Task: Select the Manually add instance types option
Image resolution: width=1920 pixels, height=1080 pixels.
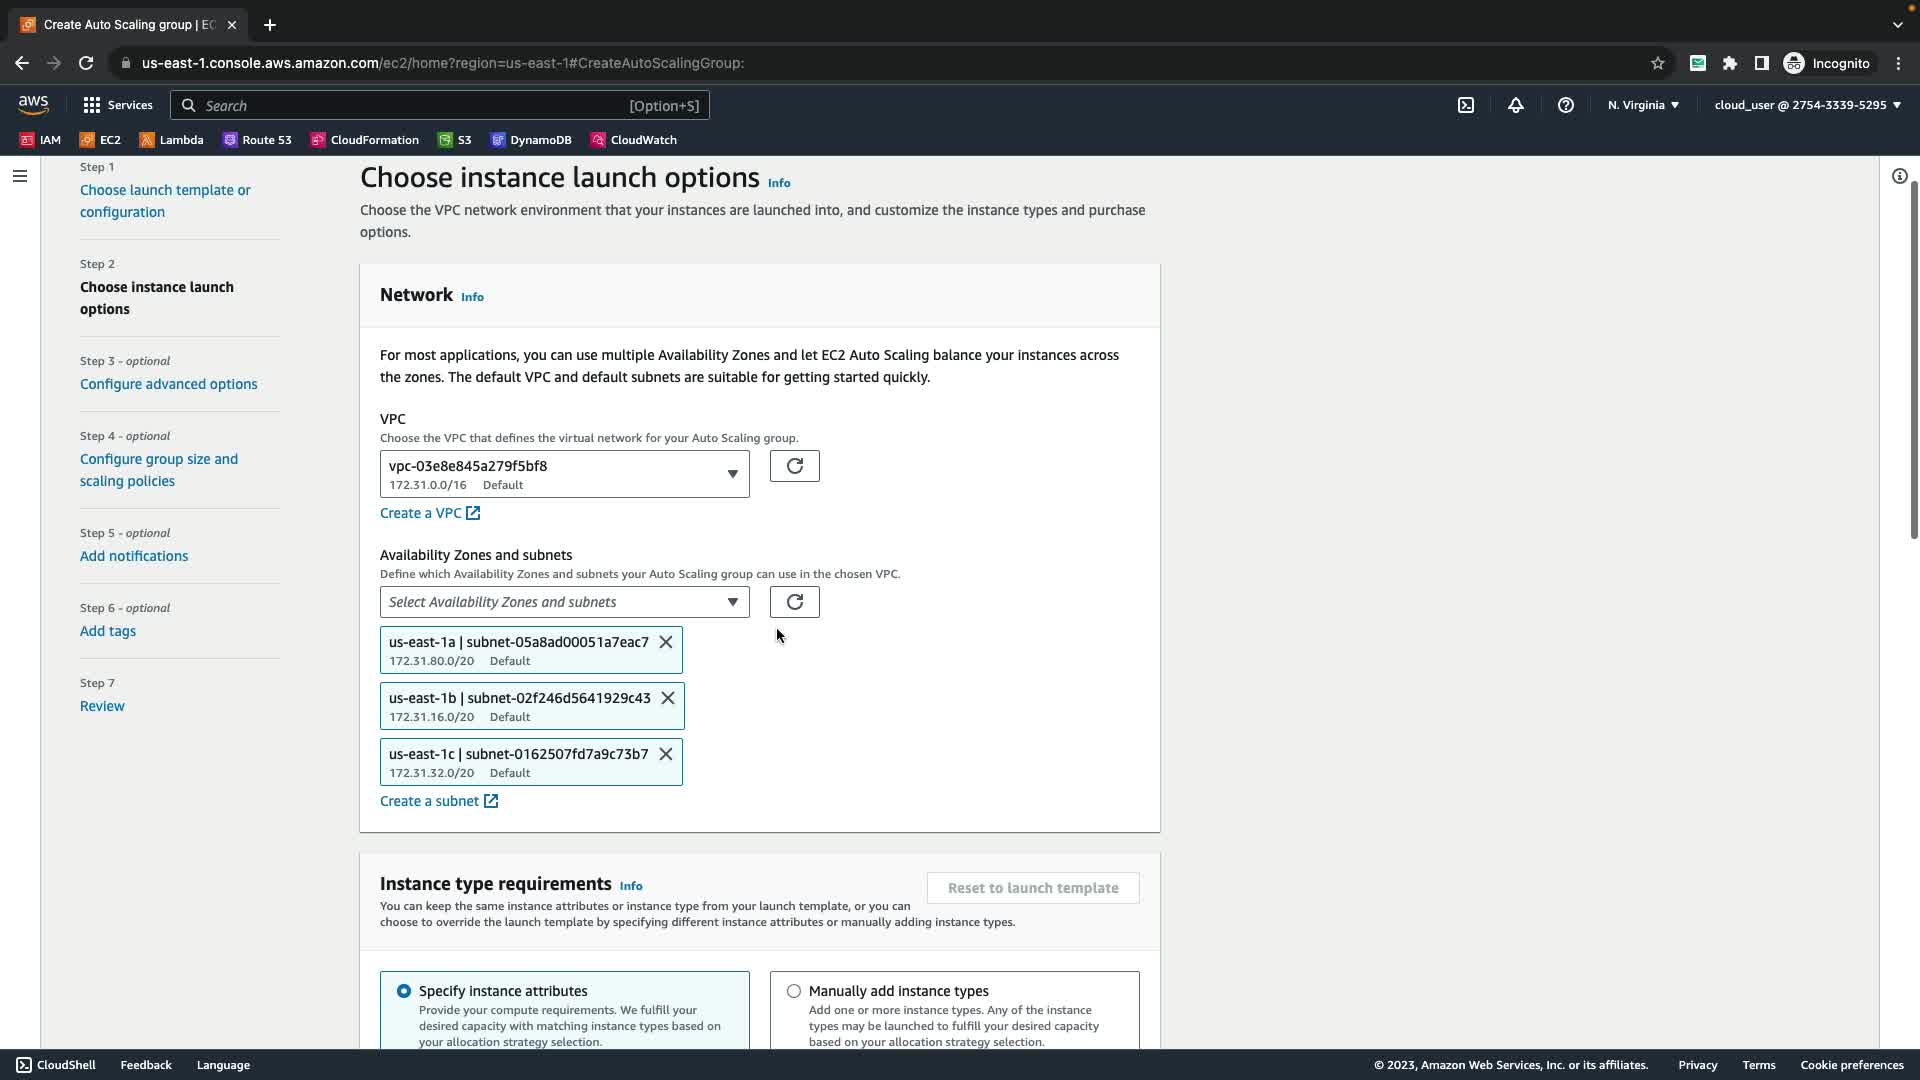Action: point(794,991)
